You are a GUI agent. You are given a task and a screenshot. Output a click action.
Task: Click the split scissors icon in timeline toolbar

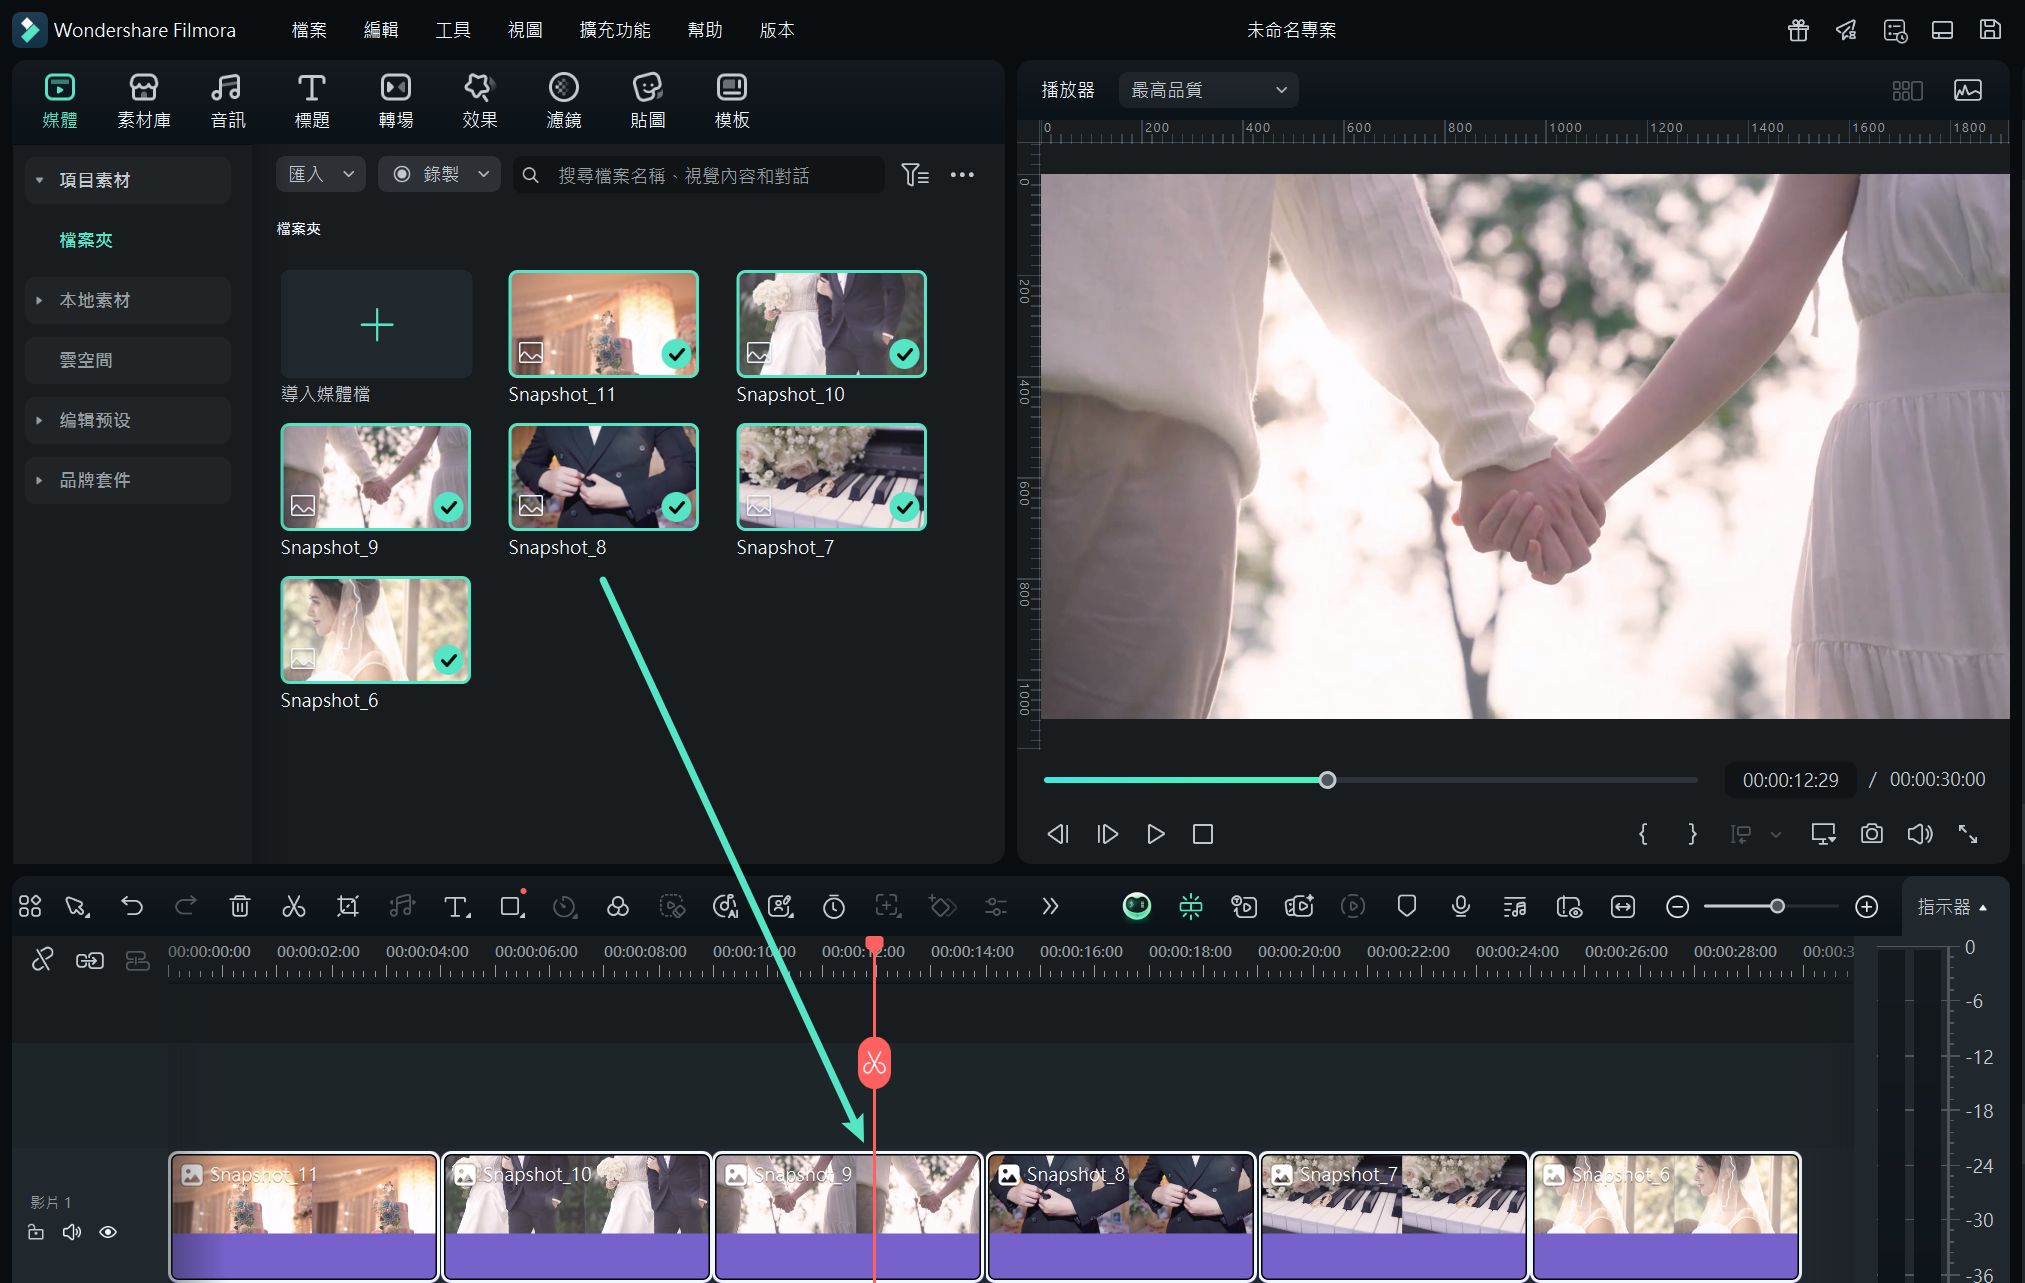293,906
